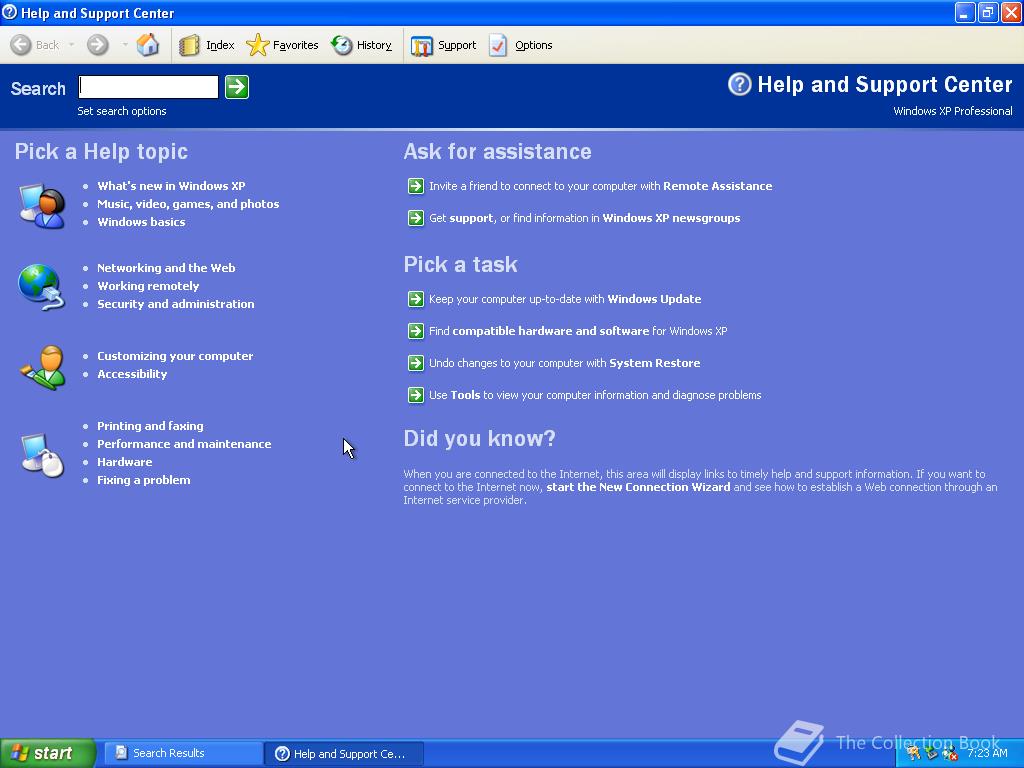Click the Favorites toolbar label

tap(295, 45)
